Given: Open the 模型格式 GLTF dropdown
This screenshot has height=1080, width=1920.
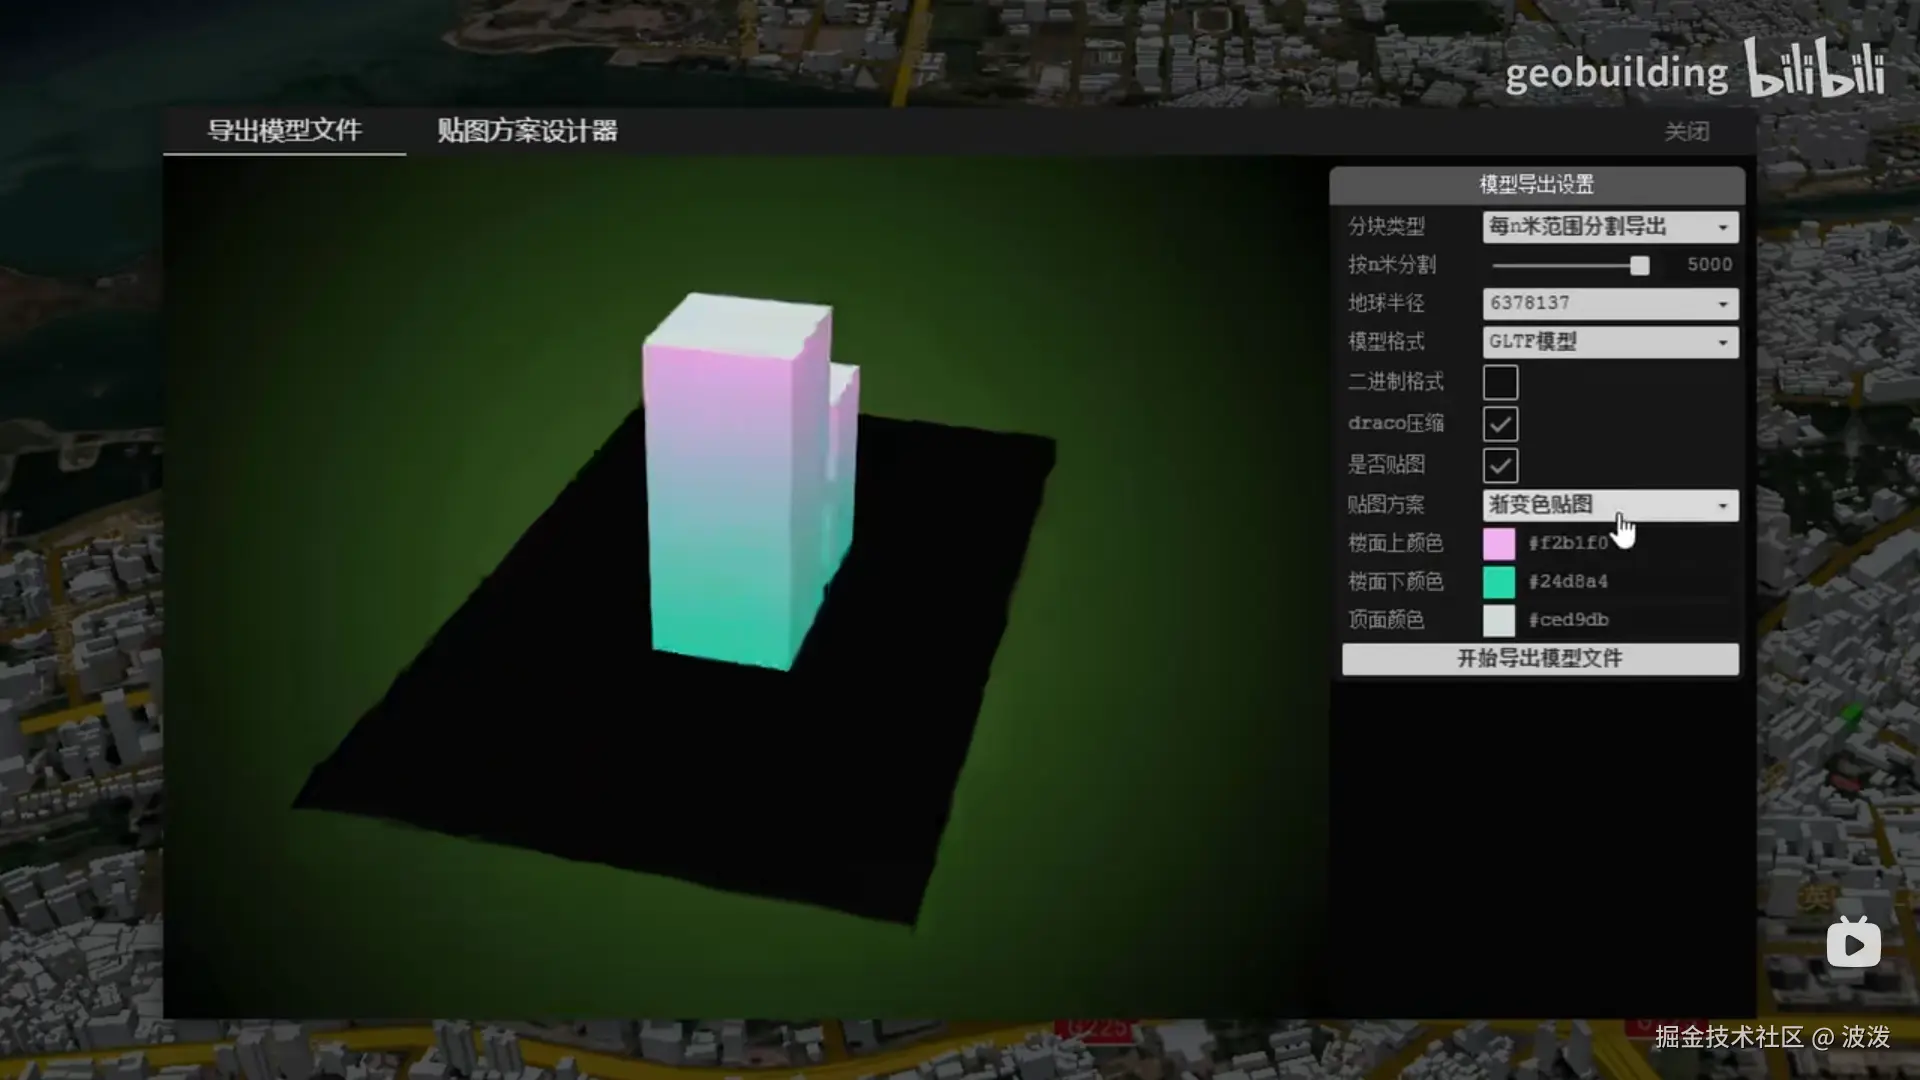Looking at the screenshot, I should point(1610,342).
